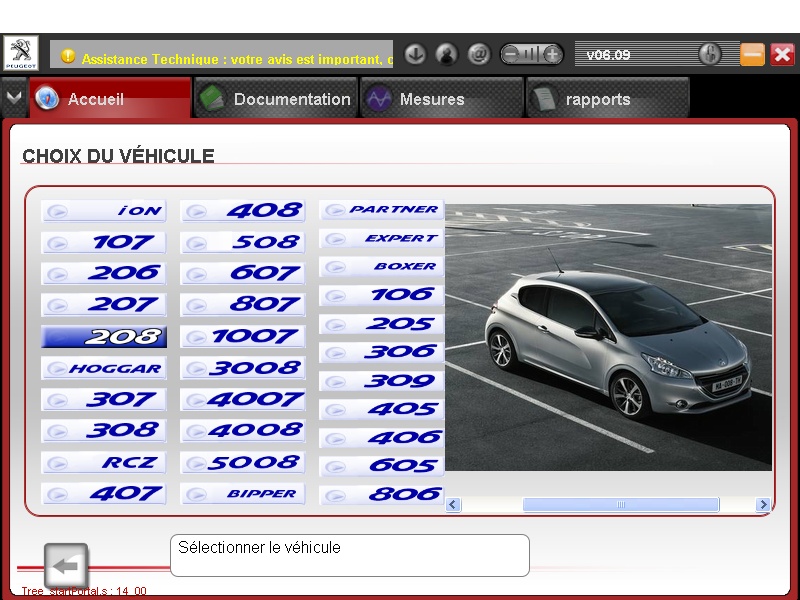Select the 4007 vehicle
Screen dimensions: 800x600
(243, 399)
